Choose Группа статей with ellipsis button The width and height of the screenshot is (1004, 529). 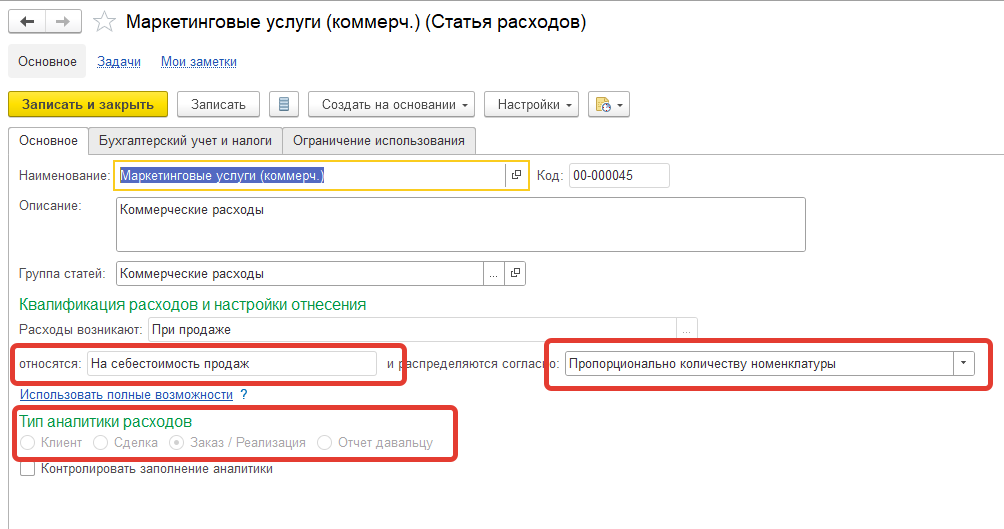pos(494,273)
